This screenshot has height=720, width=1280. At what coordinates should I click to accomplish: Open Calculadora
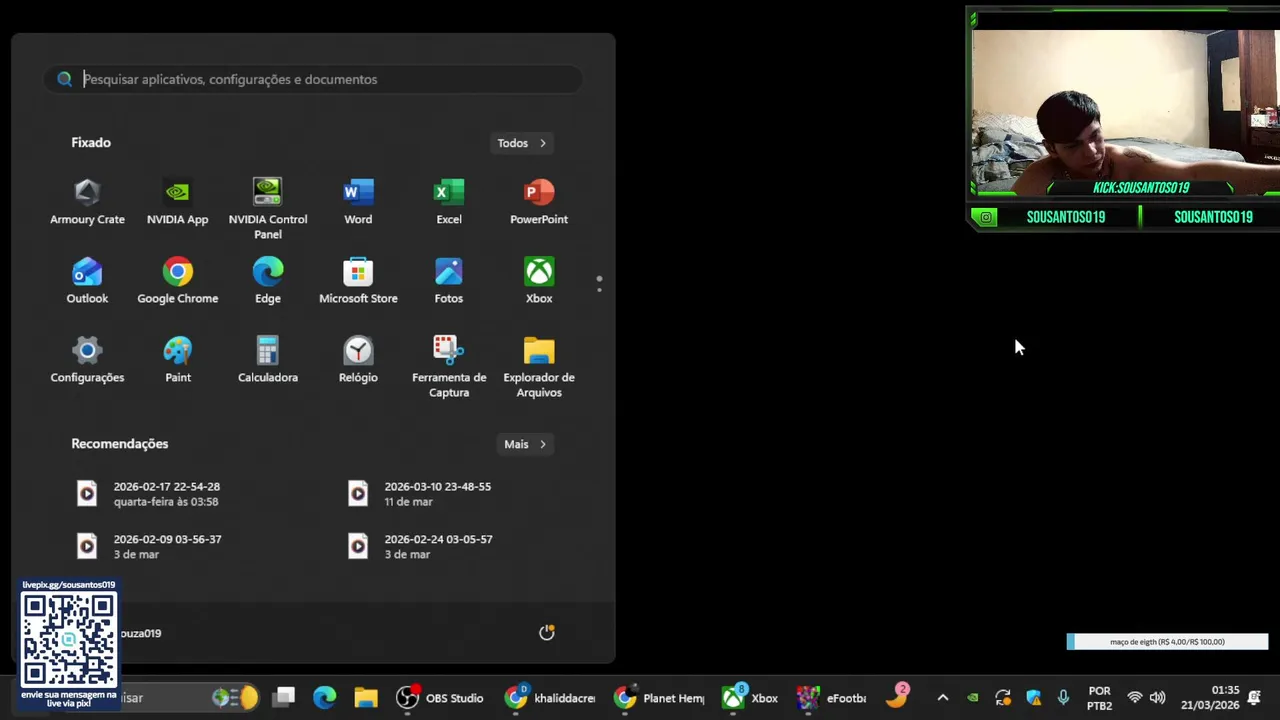(x=267, y=360)
